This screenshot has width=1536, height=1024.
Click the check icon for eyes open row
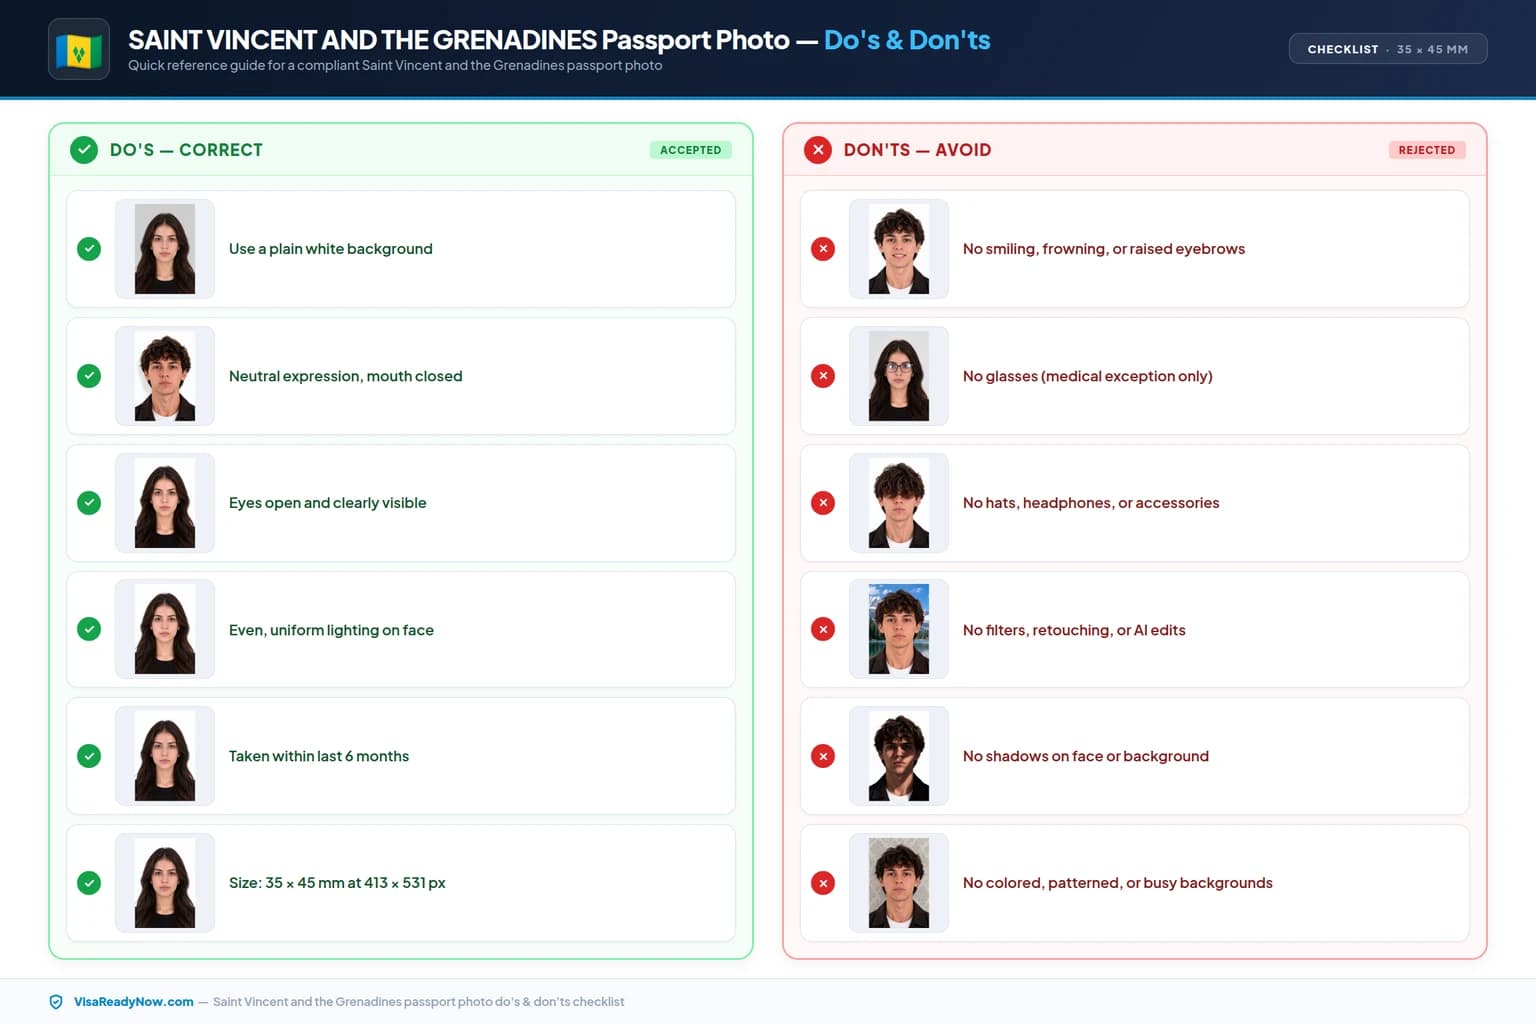(x=89, y=503)
